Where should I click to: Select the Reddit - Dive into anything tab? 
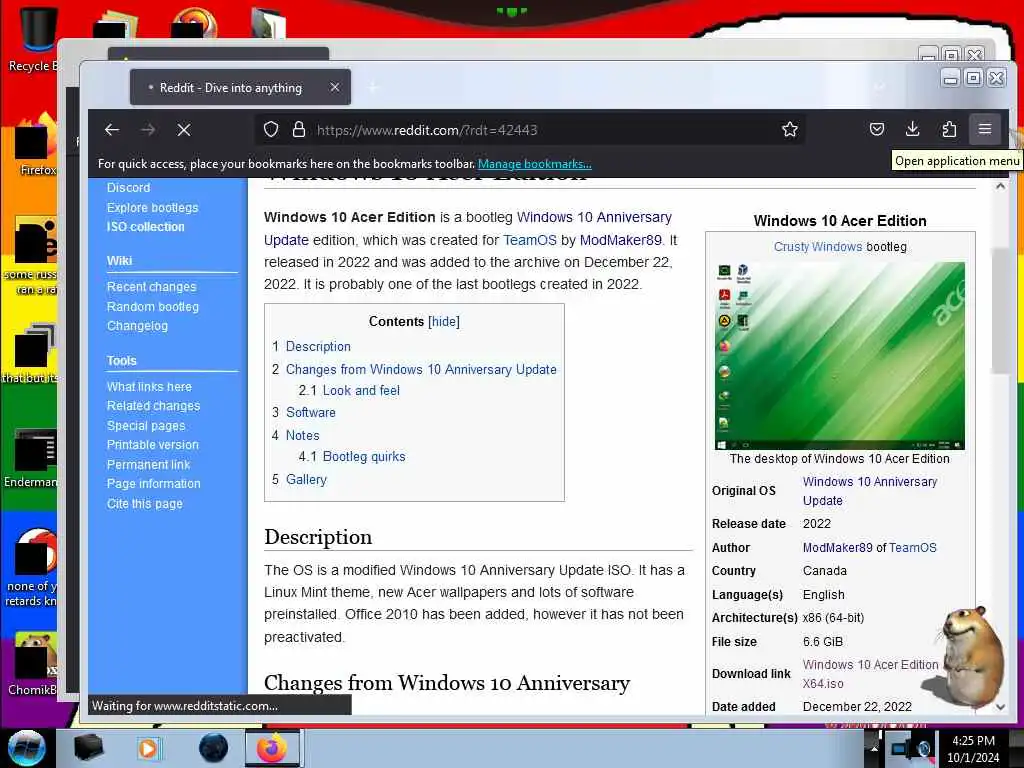point(240,87)
